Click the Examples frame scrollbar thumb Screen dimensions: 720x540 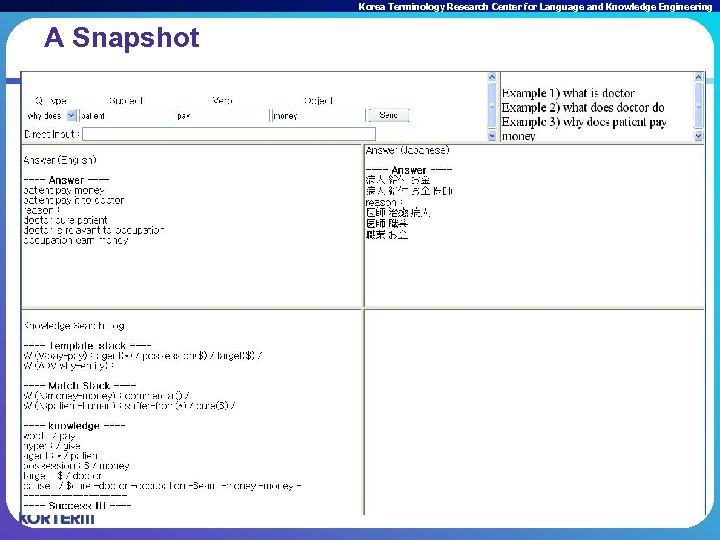[698, 106]
